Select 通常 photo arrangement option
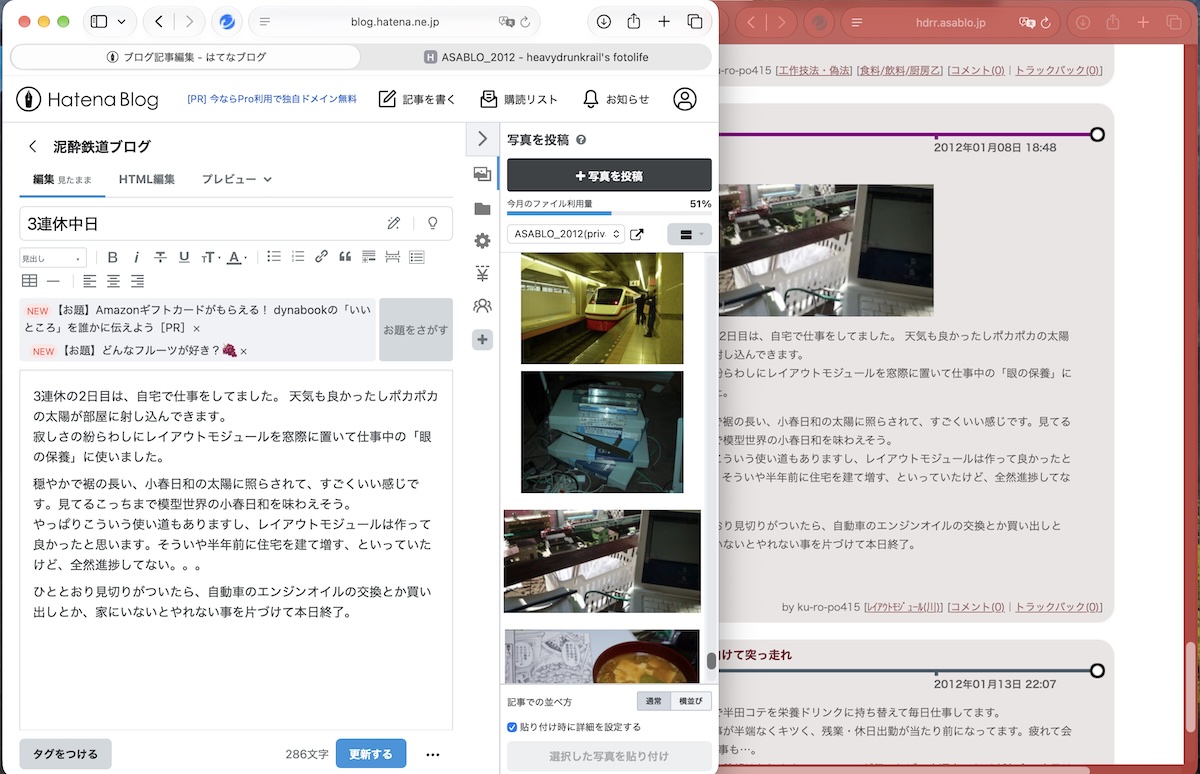The height and width of the screenshot is (774, 1200). point(653,702)
